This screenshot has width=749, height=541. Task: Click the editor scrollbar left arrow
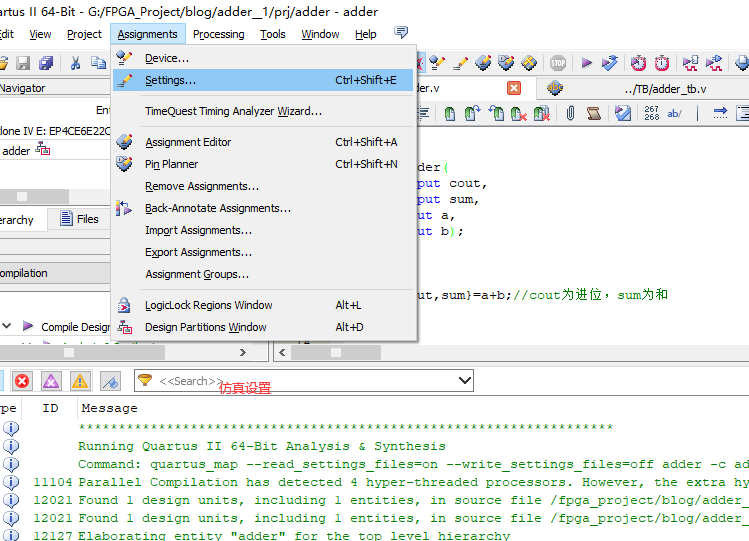[x=282, y=353]
